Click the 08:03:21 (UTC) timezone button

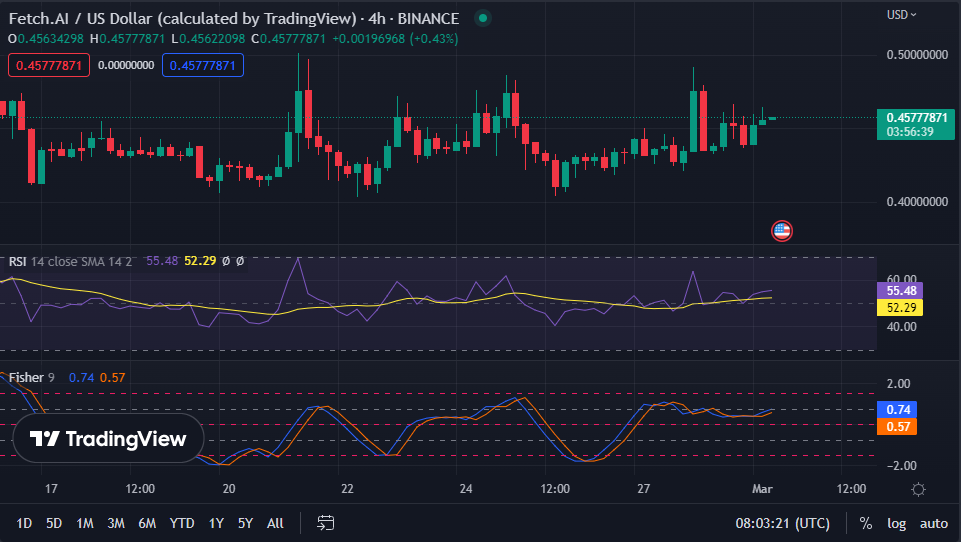(783, 524)
